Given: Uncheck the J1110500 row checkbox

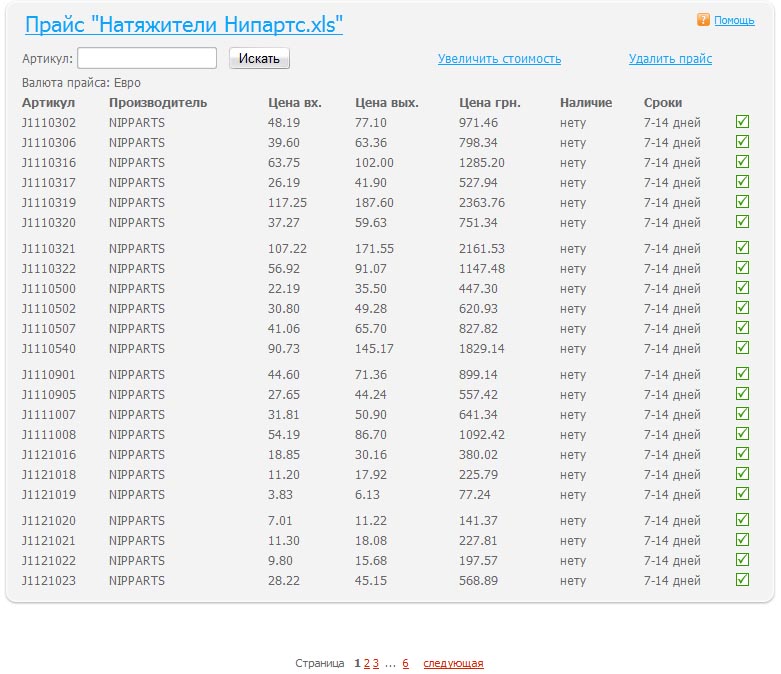Looking at the screenshot, I should pyautogui.click(x=742, y=288).
